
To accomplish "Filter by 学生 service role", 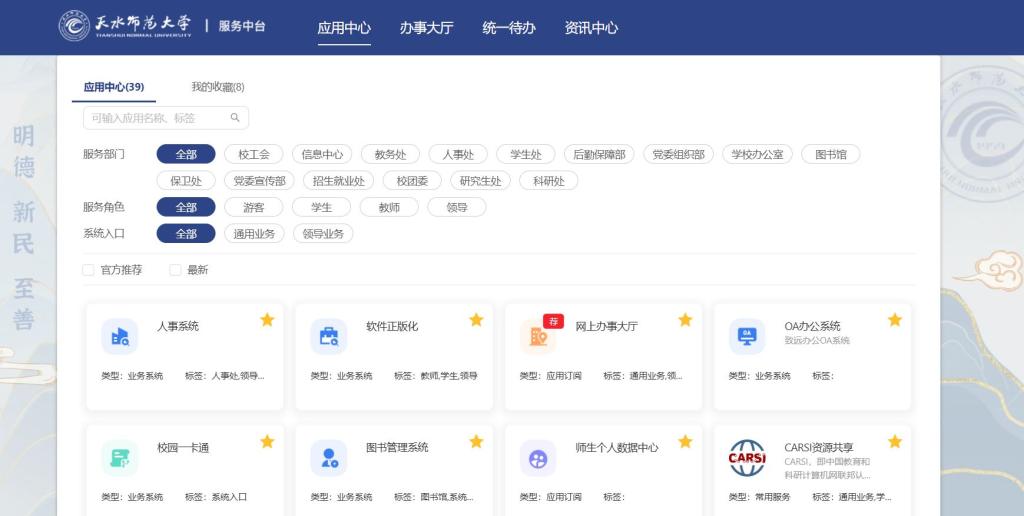I will (321, 207).
